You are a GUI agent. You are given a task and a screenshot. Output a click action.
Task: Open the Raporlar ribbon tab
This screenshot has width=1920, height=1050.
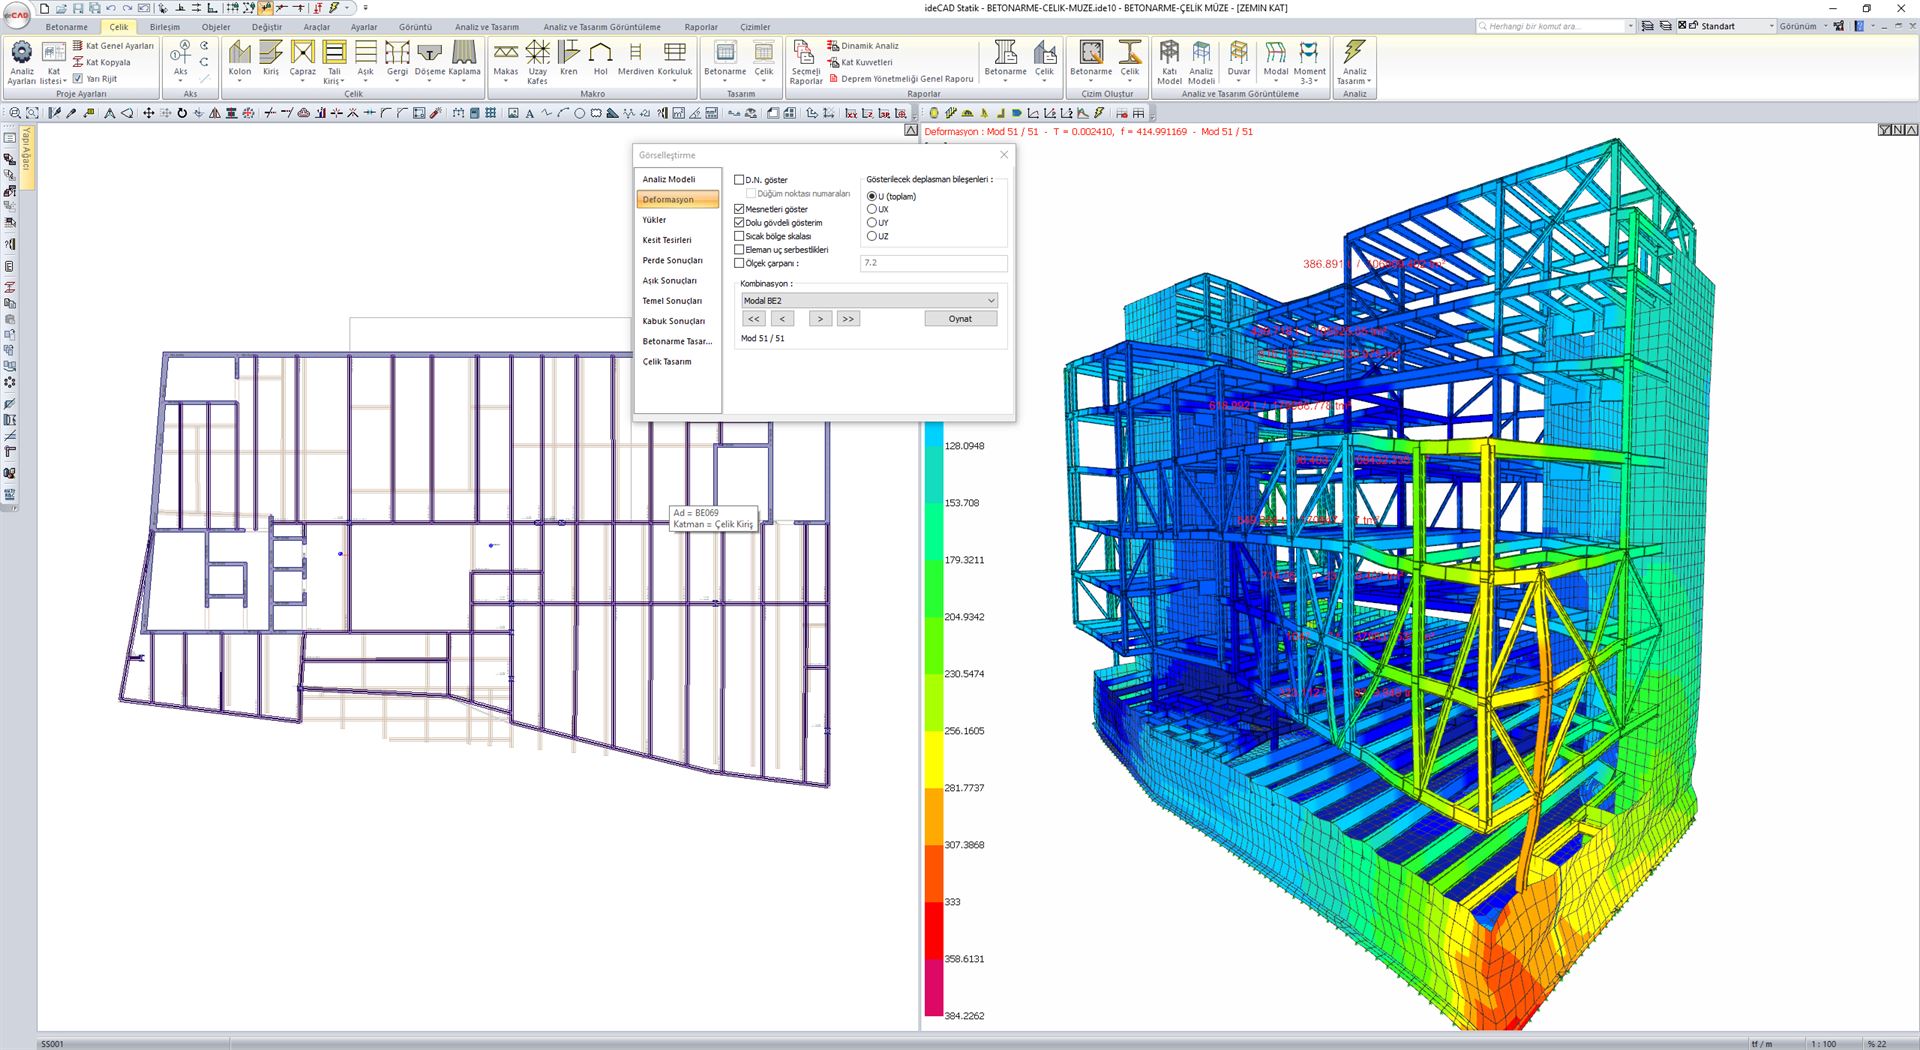pyautogui.click(x=701, y=27)
